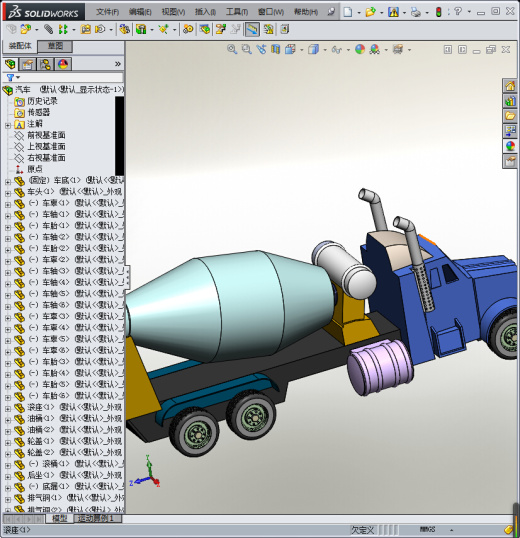520x538 pixels.
Task: Expand hidden feature manager tabs chevron
Action: click(118, 64)
